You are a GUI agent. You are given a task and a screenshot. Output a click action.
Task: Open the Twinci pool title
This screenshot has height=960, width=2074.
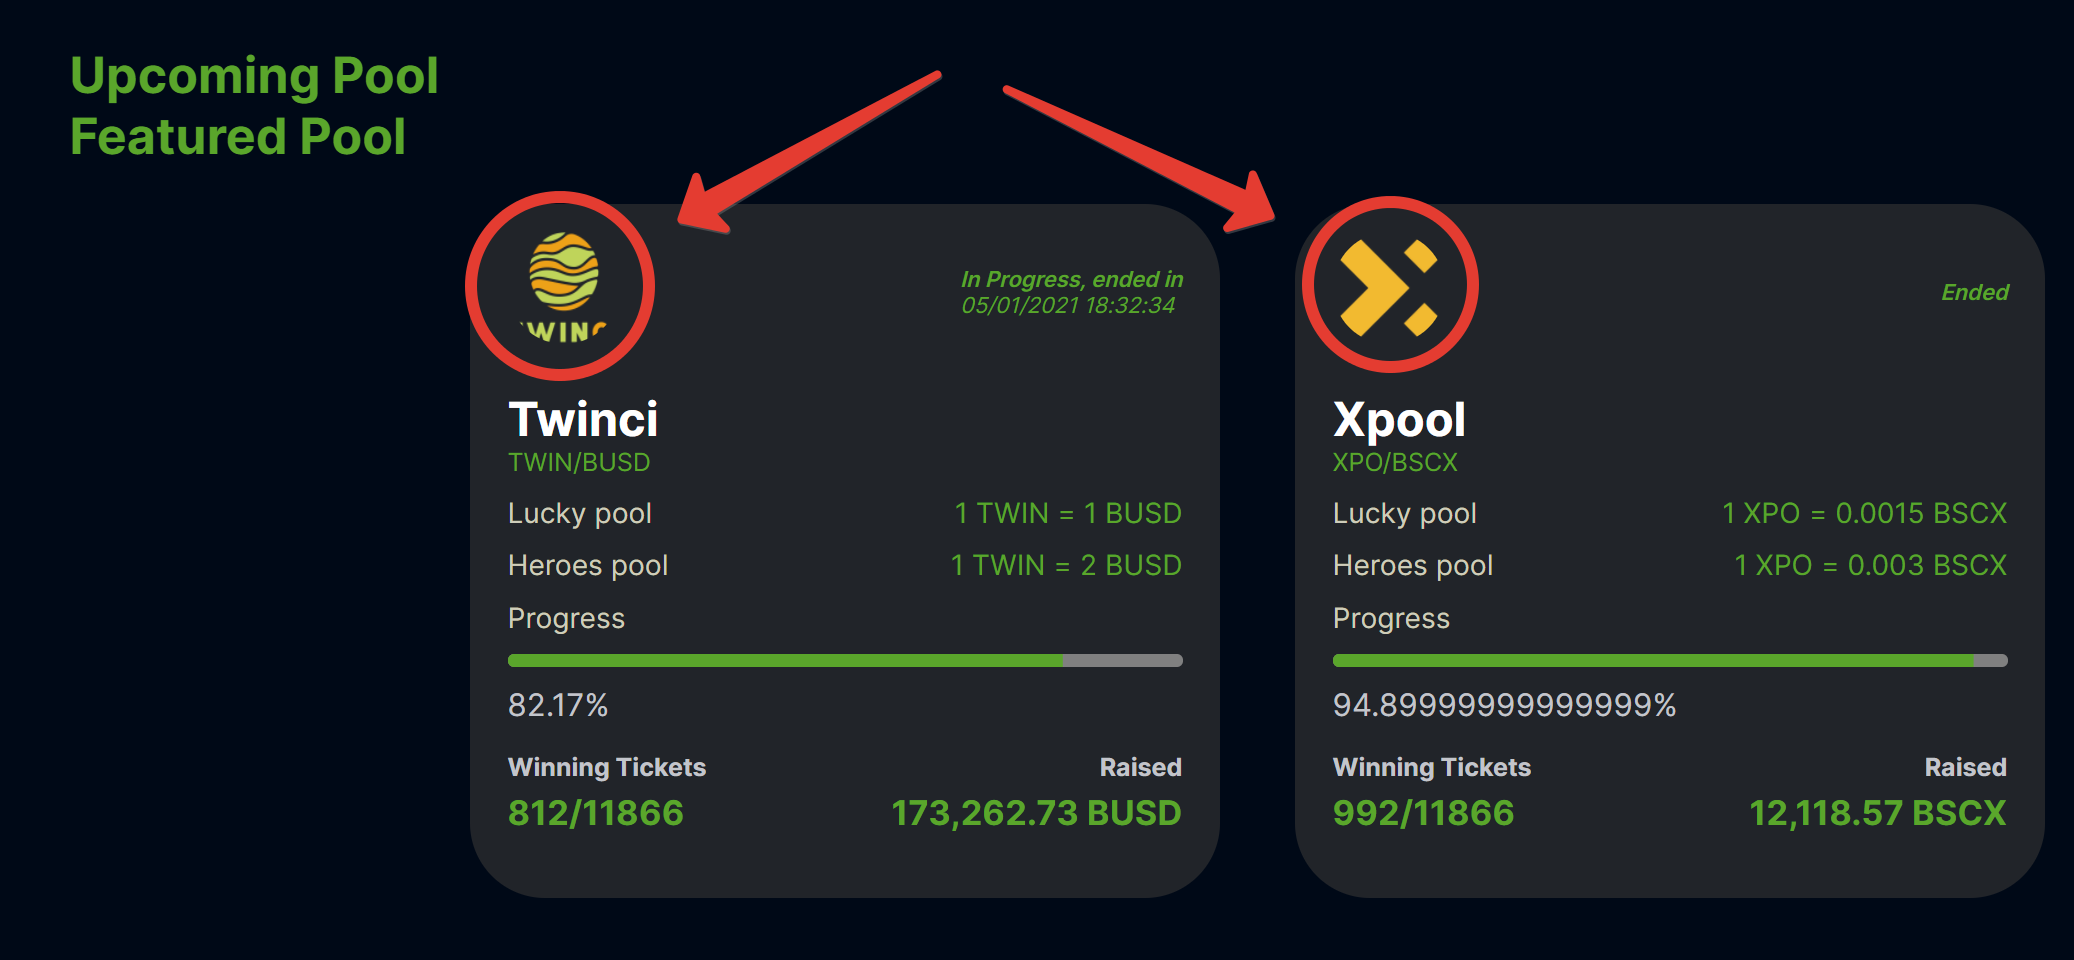point(583,419)
